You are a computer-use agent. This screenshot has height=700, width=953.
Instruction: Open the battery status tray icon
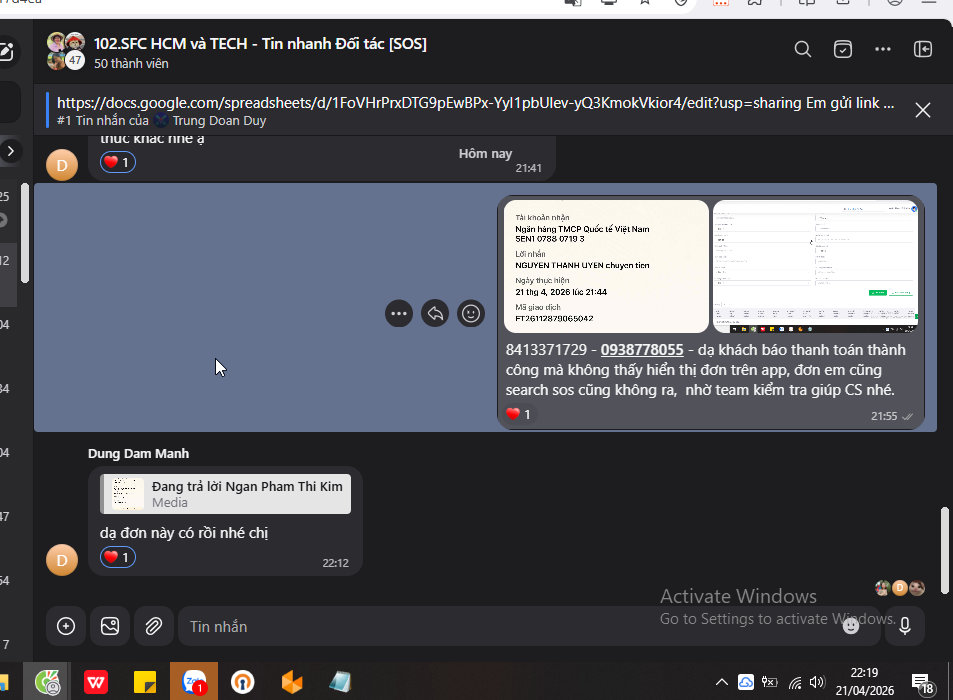click(x=769, y=682)
